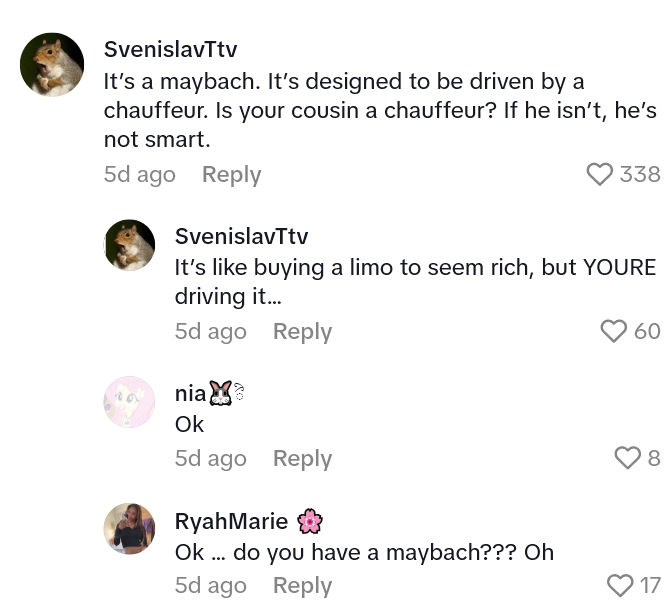
Task: Reply to the maybach chauffeur comment
Action: point(231,174)
